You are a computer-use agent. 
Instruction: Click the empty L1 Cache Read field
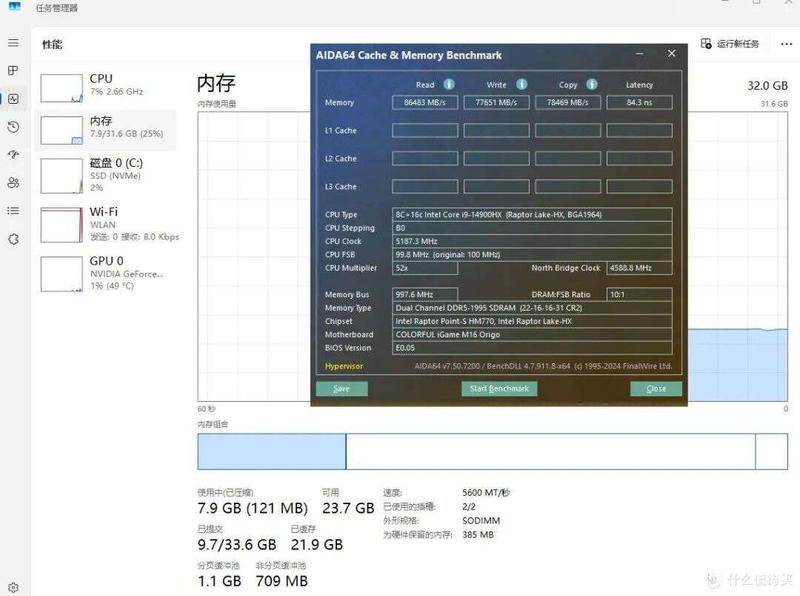click(424, 131)
